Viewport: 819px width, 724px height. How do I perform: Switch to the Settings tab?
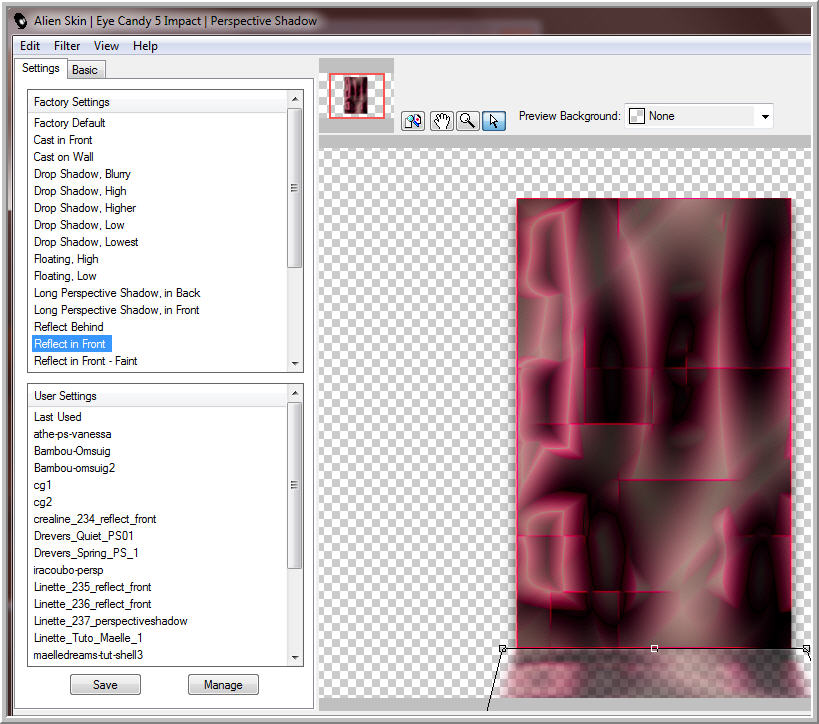point(41,68)
